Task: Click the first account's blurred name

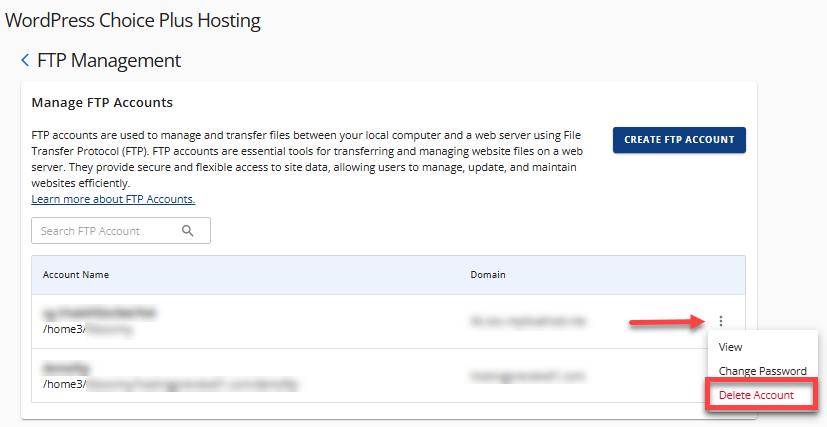Action: coord(98,313)
